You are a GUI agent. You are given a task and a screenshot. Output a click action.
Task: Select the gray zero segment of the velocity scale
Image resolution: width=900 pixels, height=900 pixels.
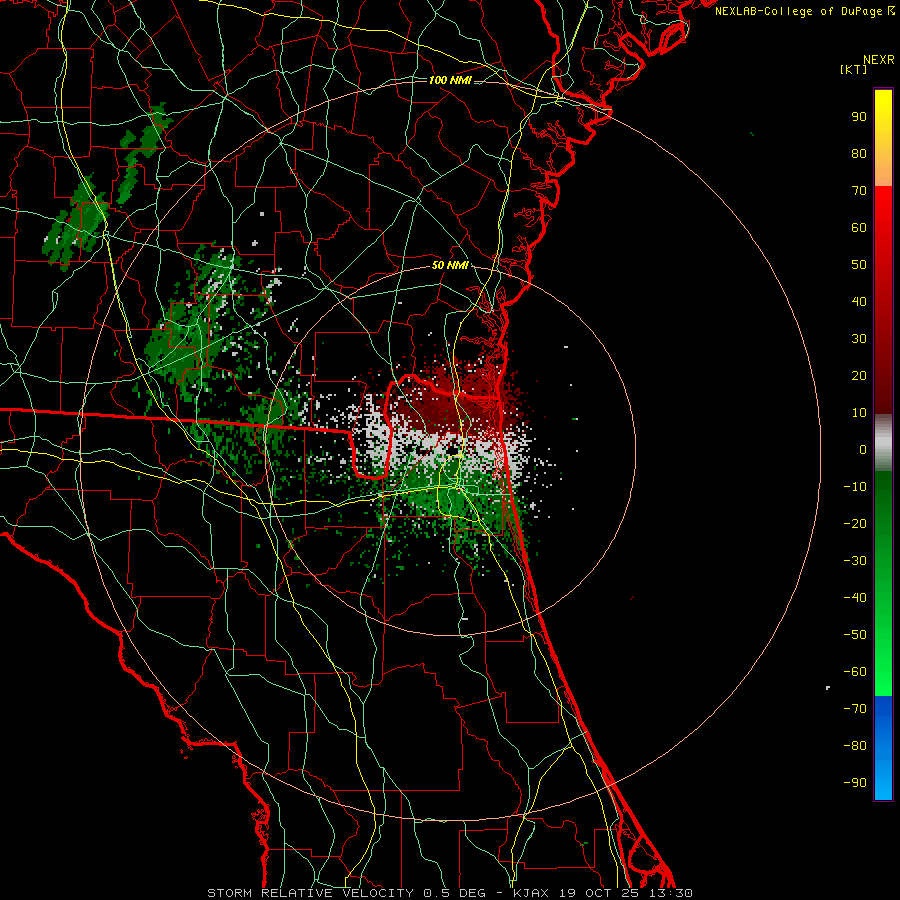883,443
